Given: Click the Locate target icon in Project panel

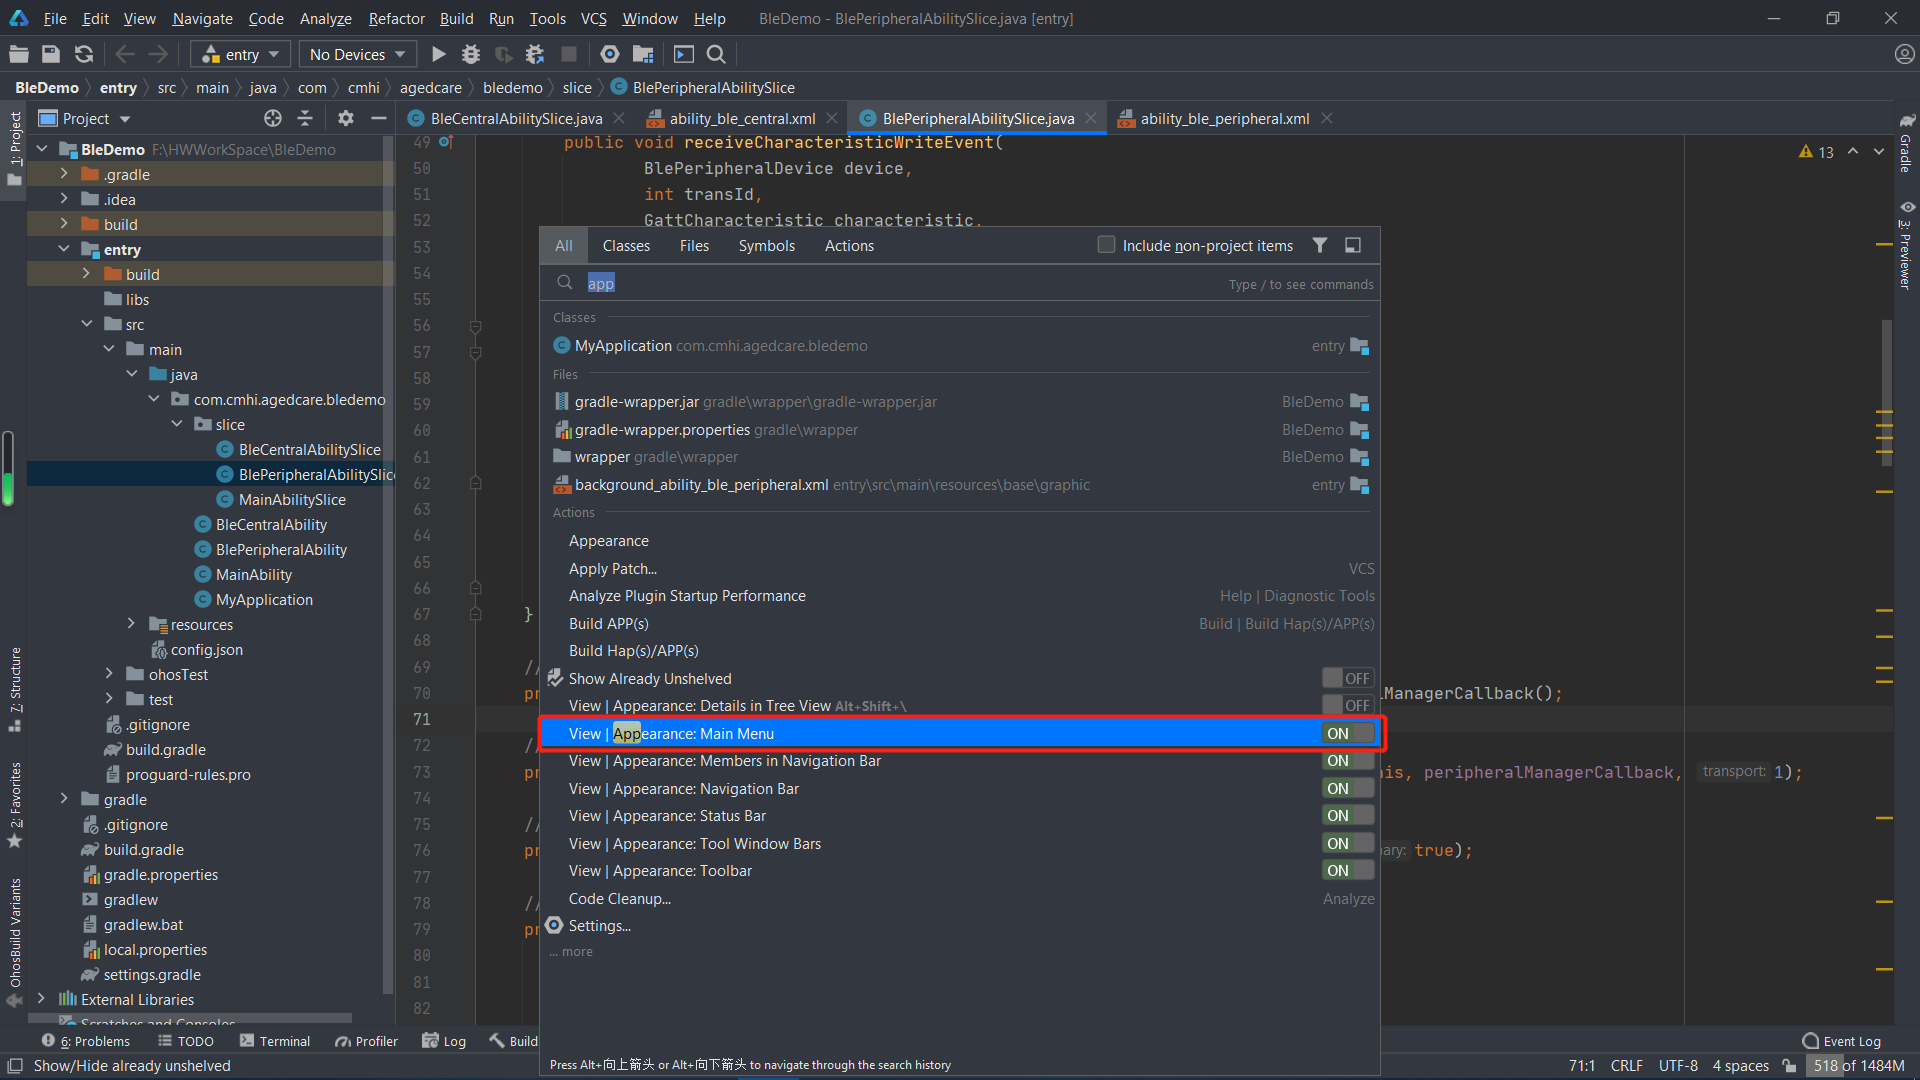Looking at the screenshot, I should pyautogui.click(x=272, y=118).
